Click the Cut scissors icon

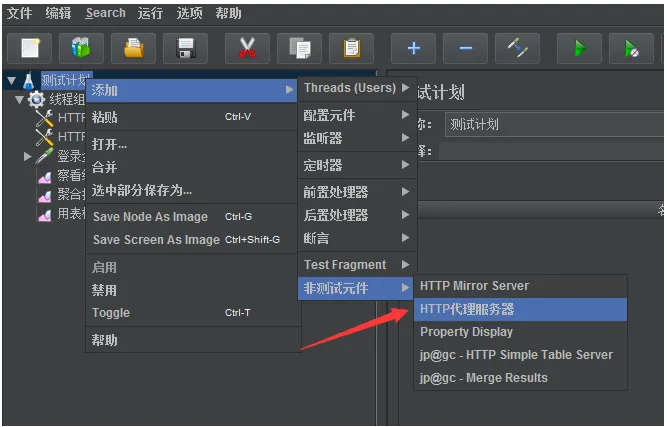[x=247, y=48]
